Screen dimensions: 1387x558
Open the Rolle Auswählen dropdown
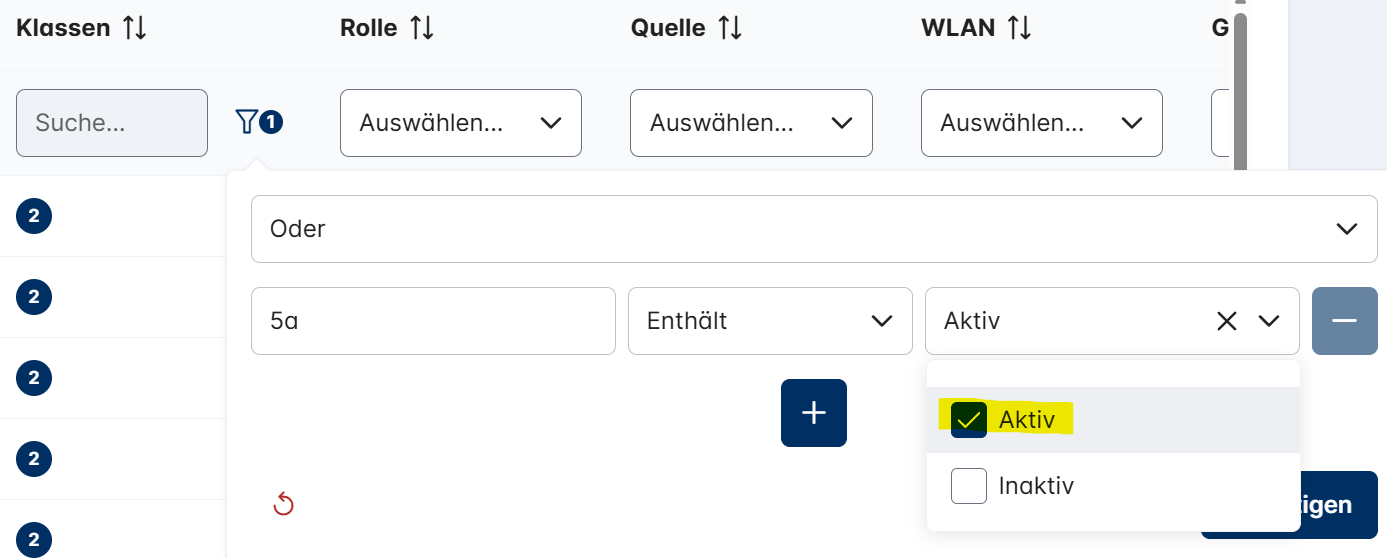coord(460,123)
